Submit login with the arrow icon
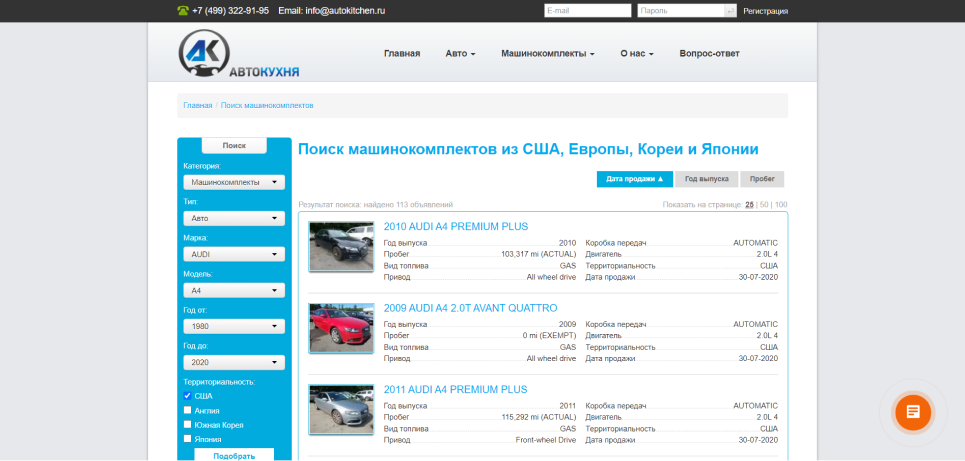 (731, 10)
